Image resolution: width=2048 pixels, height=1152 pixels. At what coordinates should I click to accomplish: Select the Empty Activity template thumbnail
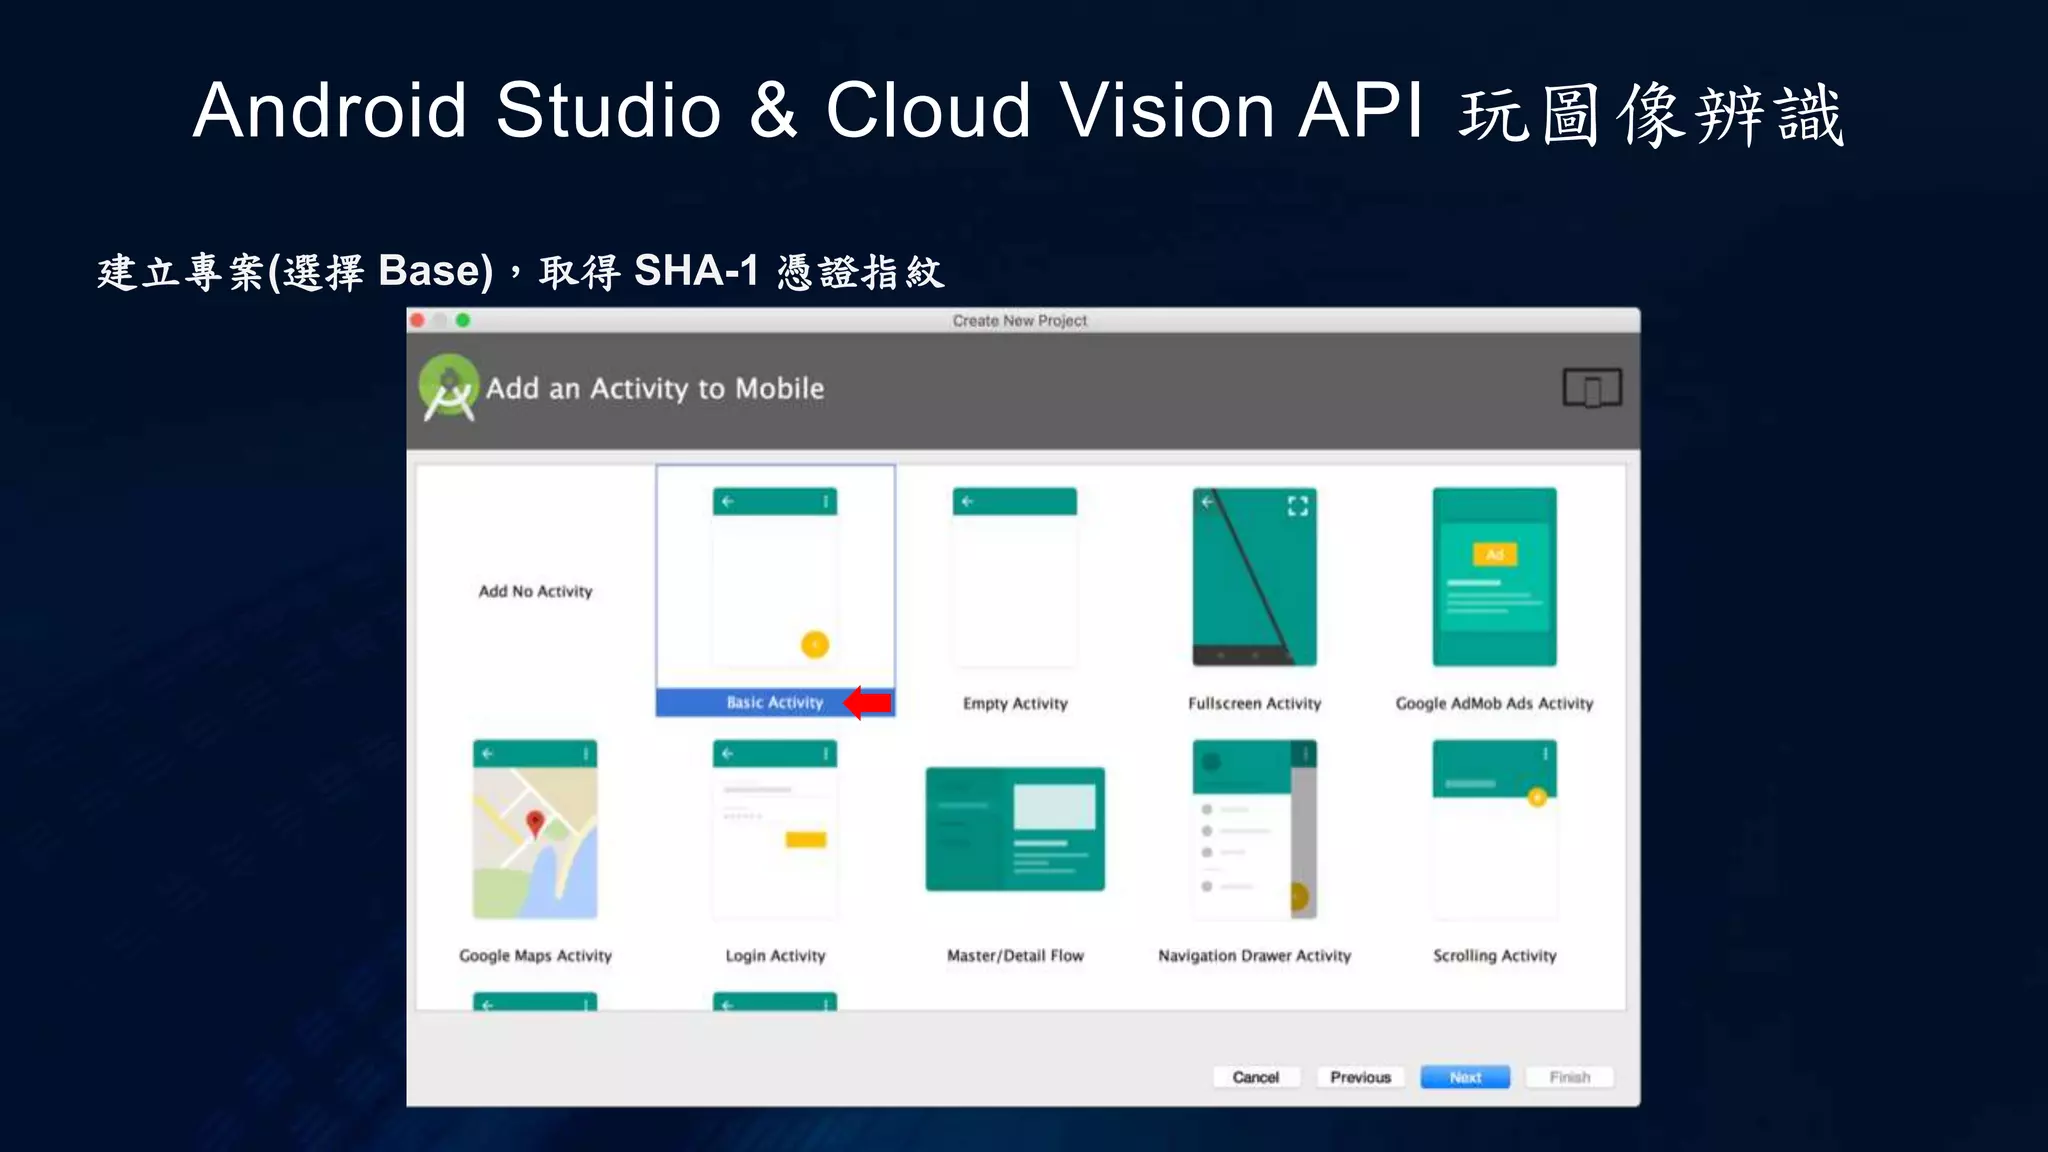[1015, 577]
